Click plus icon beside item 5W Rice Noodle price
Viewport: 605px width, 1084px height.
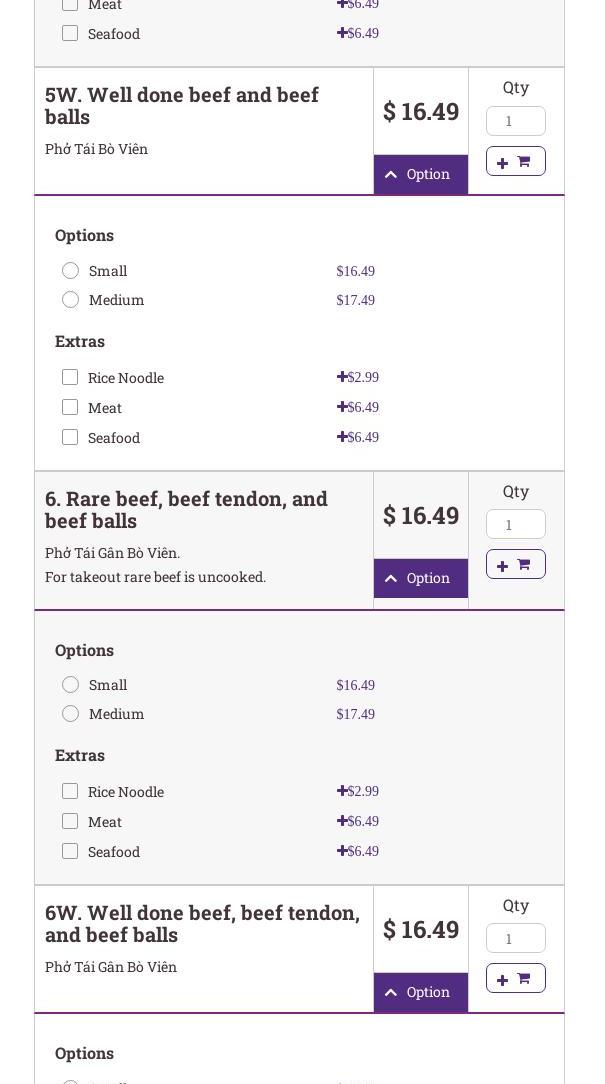[x=342, y=377]
